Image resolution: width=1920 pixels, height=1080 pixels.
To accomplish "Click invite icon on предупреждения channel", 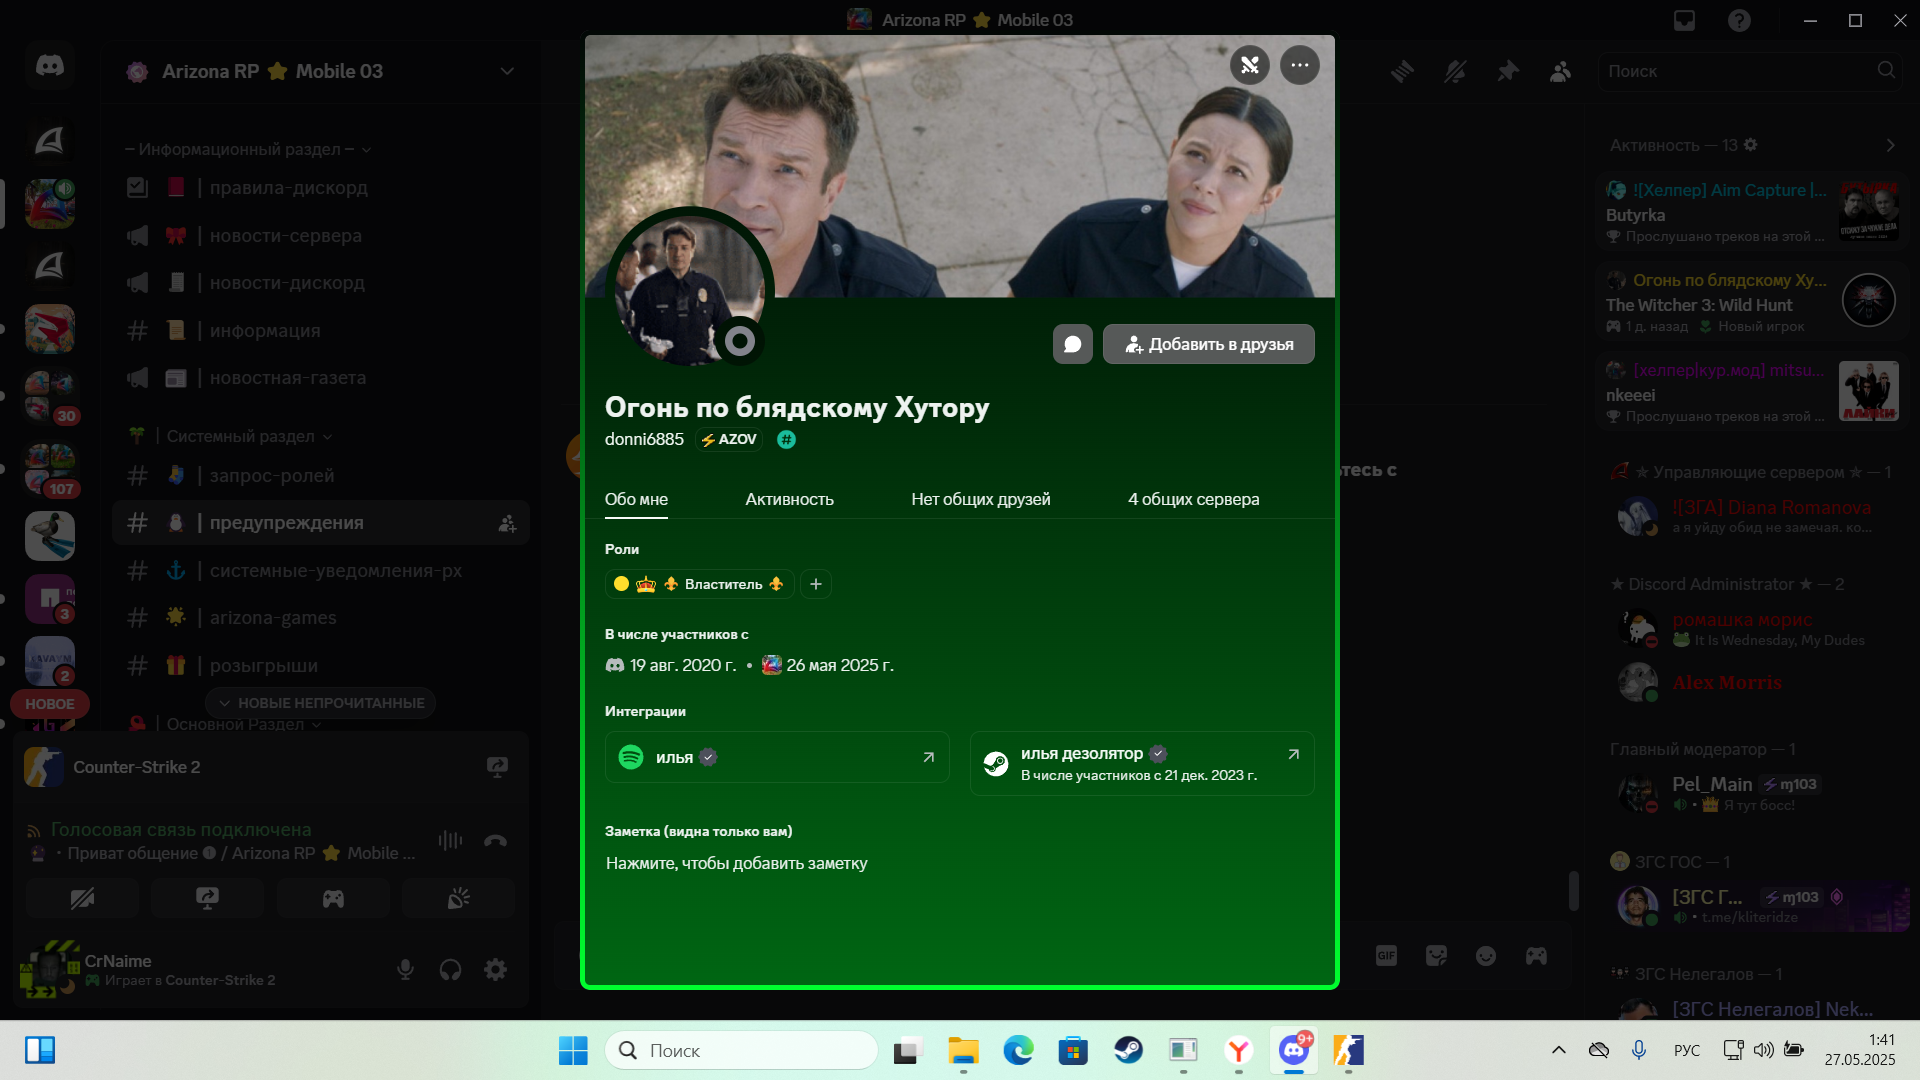I will [x=507, y=523].
